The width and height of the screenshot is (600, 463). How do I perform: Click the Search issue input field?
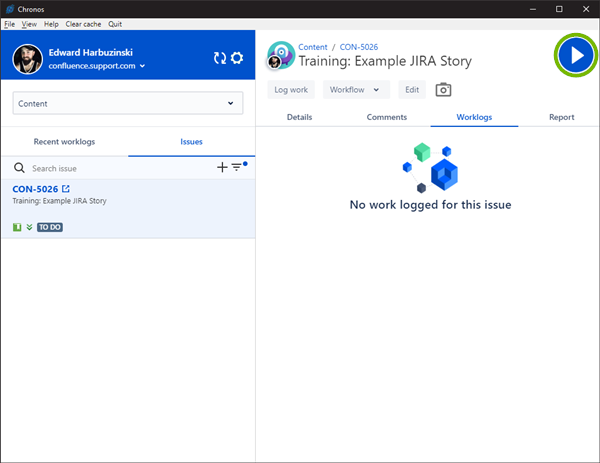pyautogui.click(x=122, y=168)
